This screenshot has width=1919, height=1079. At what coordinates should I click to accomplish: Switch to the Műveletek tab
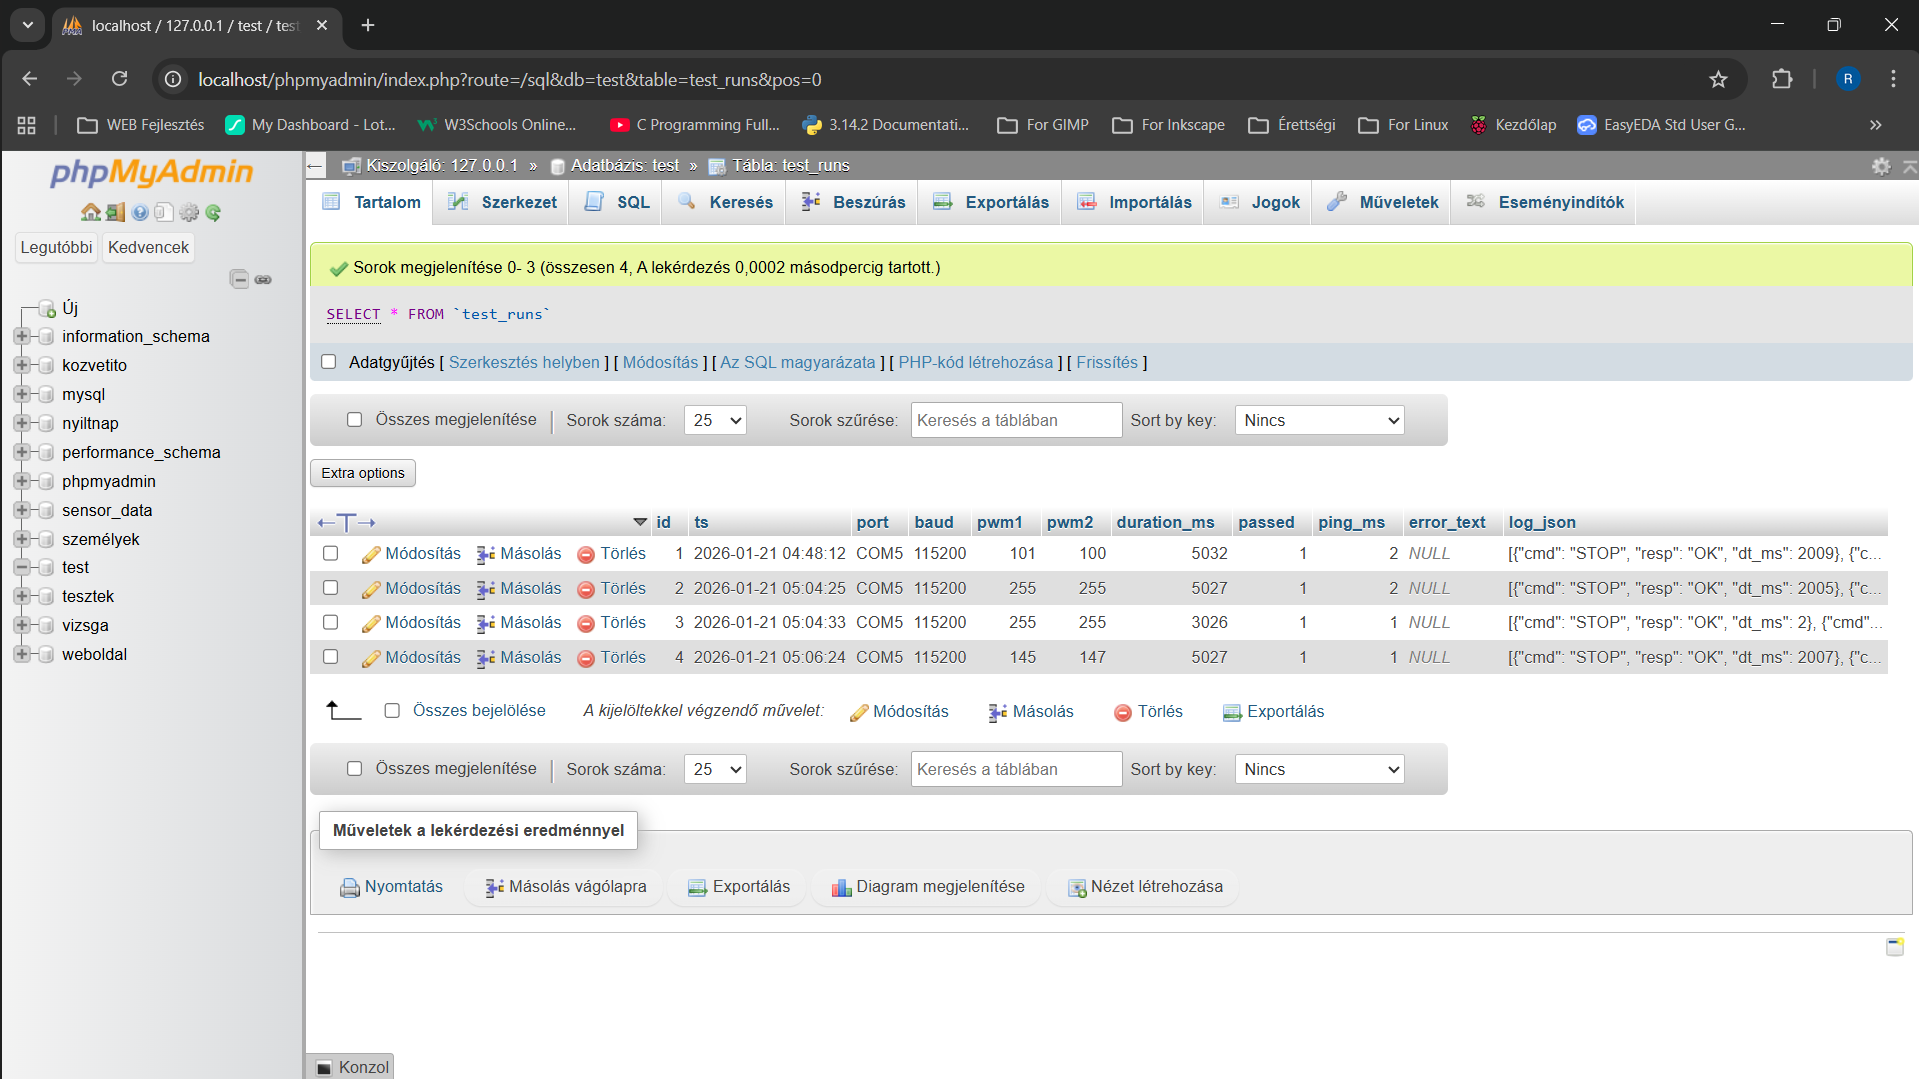coord(1383,202)
